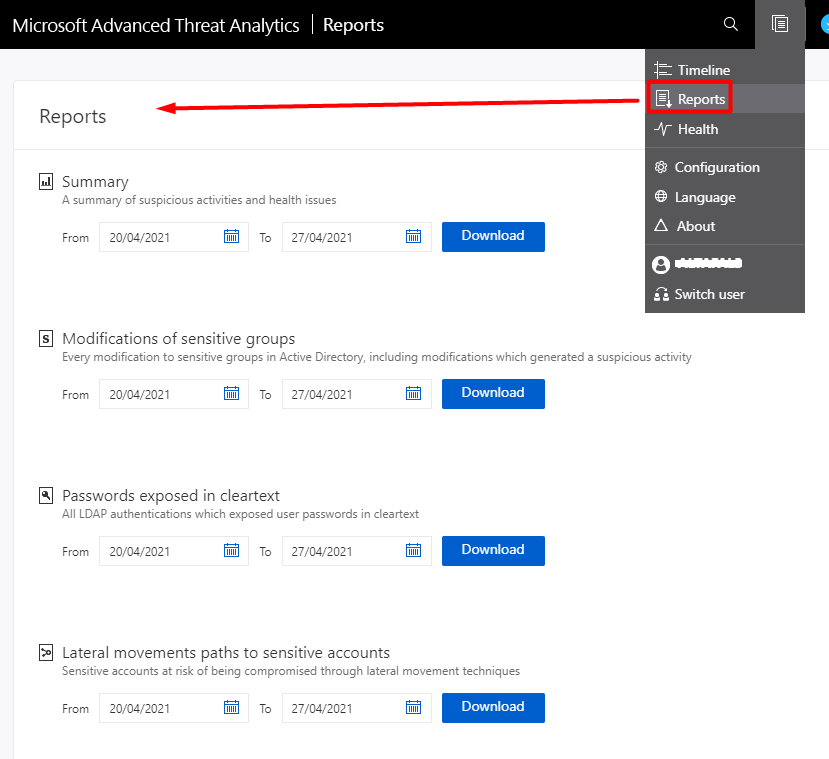The width and height of the screenshot is (829, 759).
Task: Toggle the main menu icon in header
Action: [x=780, y=24]
